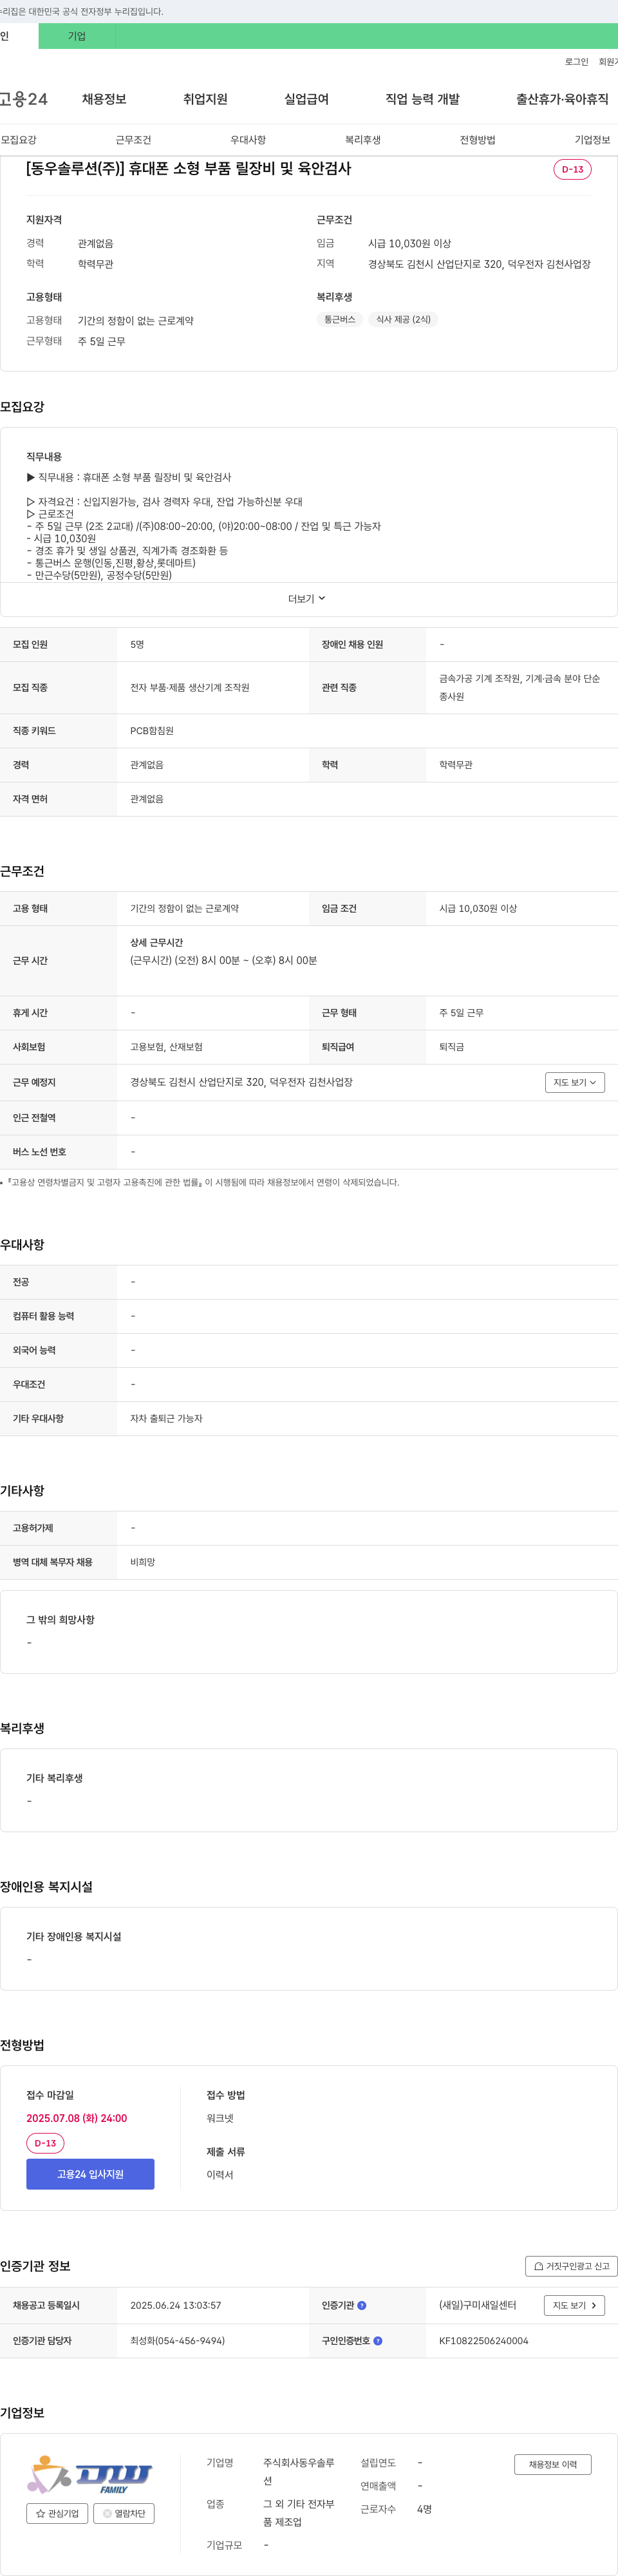
Task: Click the D-13 badge under 접수 마감일
Action: pos(45,2143)
